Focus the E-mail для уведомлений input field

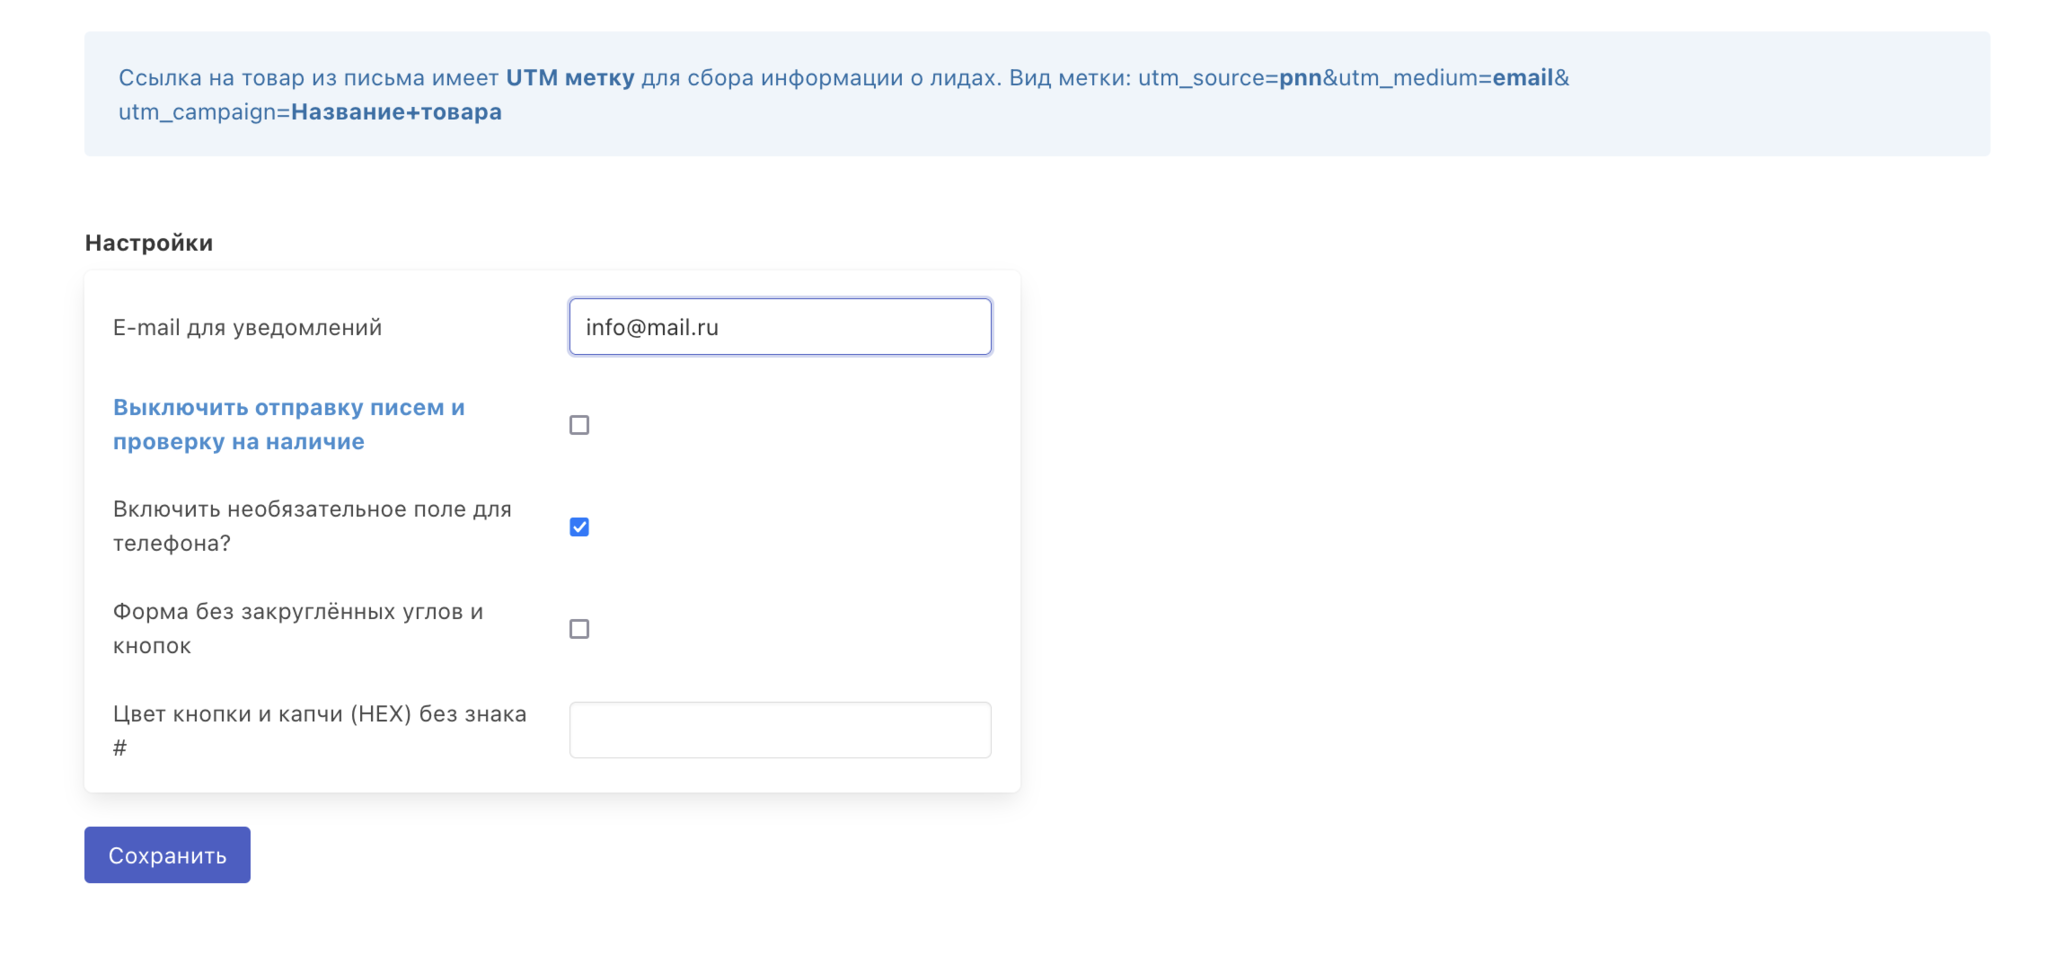[x=780, y=326]
